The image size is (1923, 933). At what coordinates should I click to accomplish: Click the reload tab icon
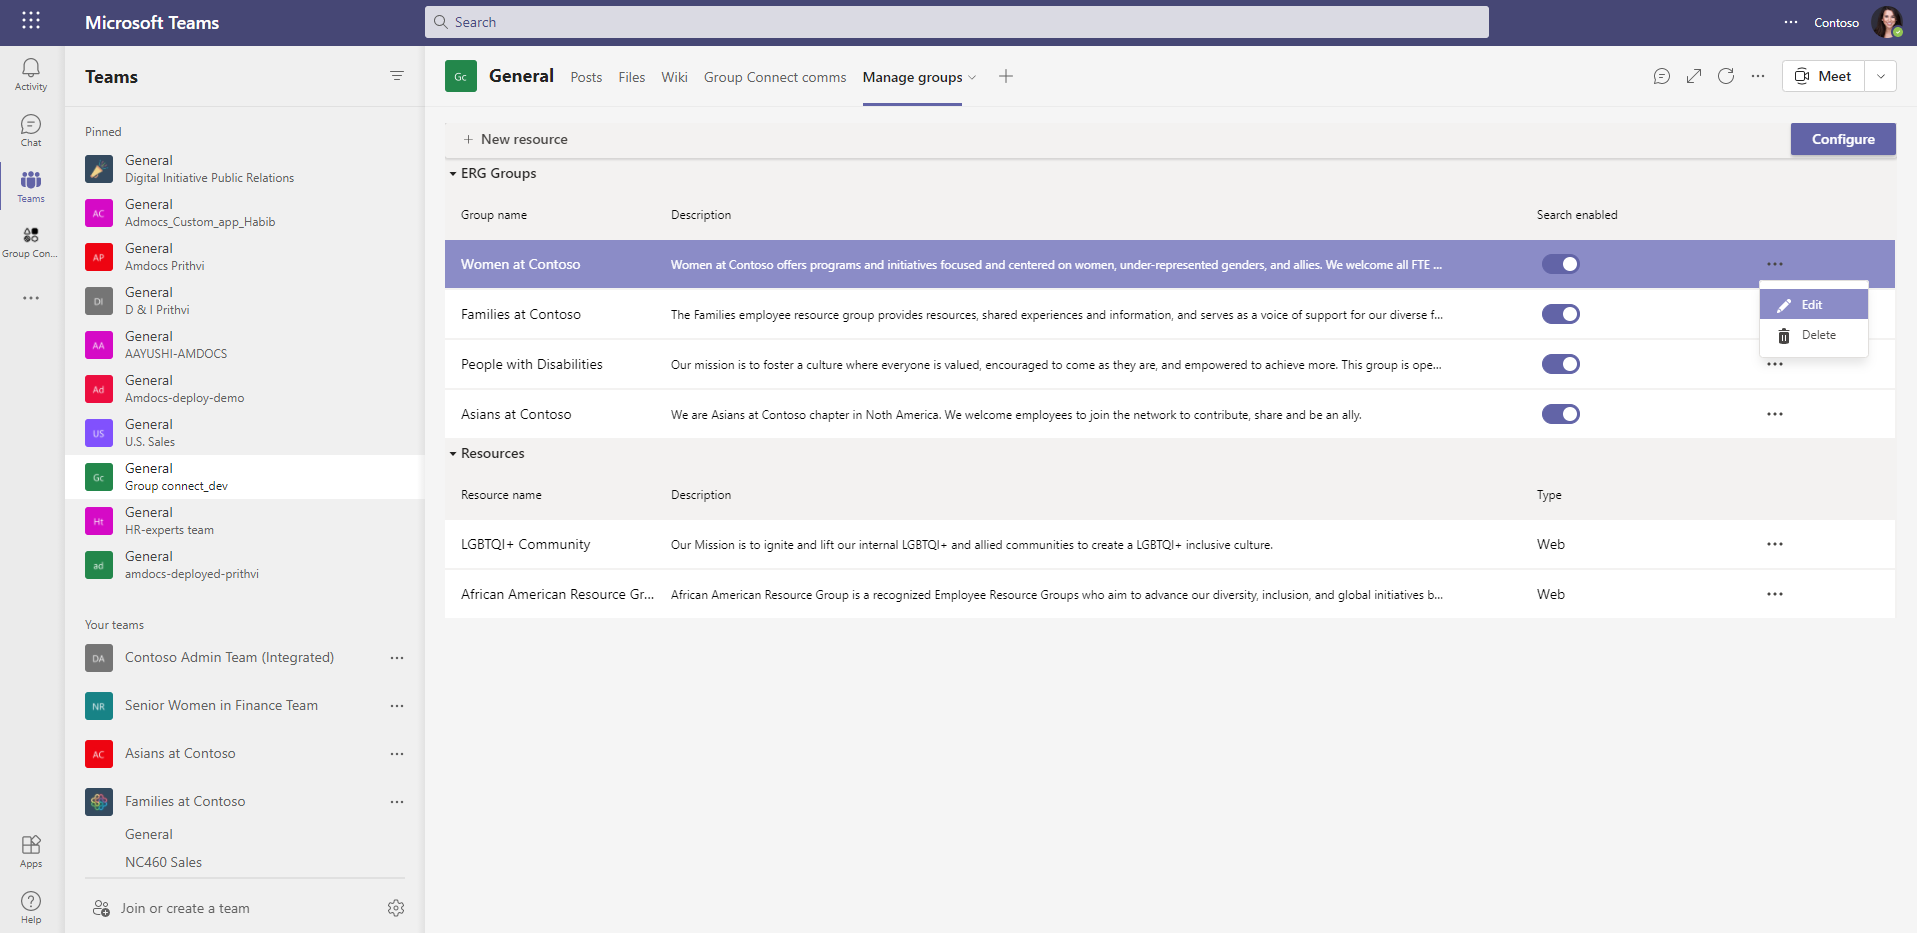coord(1726,76)
